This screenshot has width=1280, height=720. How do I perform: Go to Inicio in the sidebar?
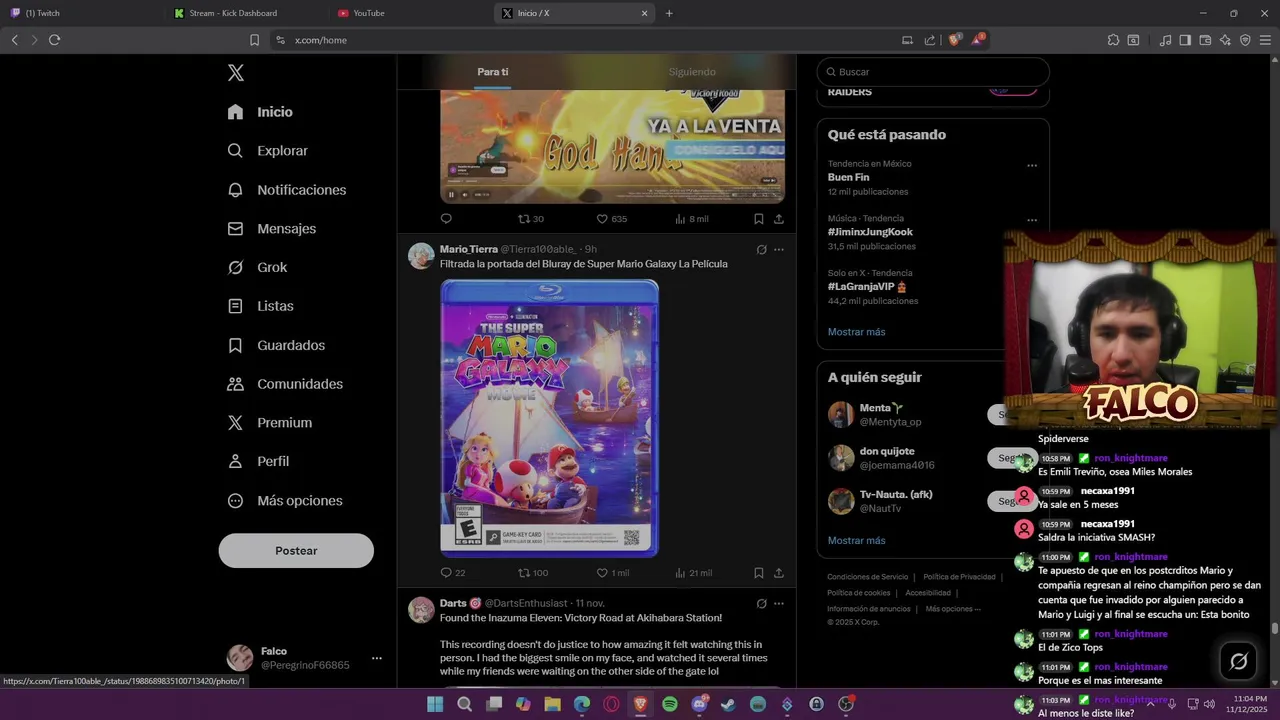pos(260,112)
